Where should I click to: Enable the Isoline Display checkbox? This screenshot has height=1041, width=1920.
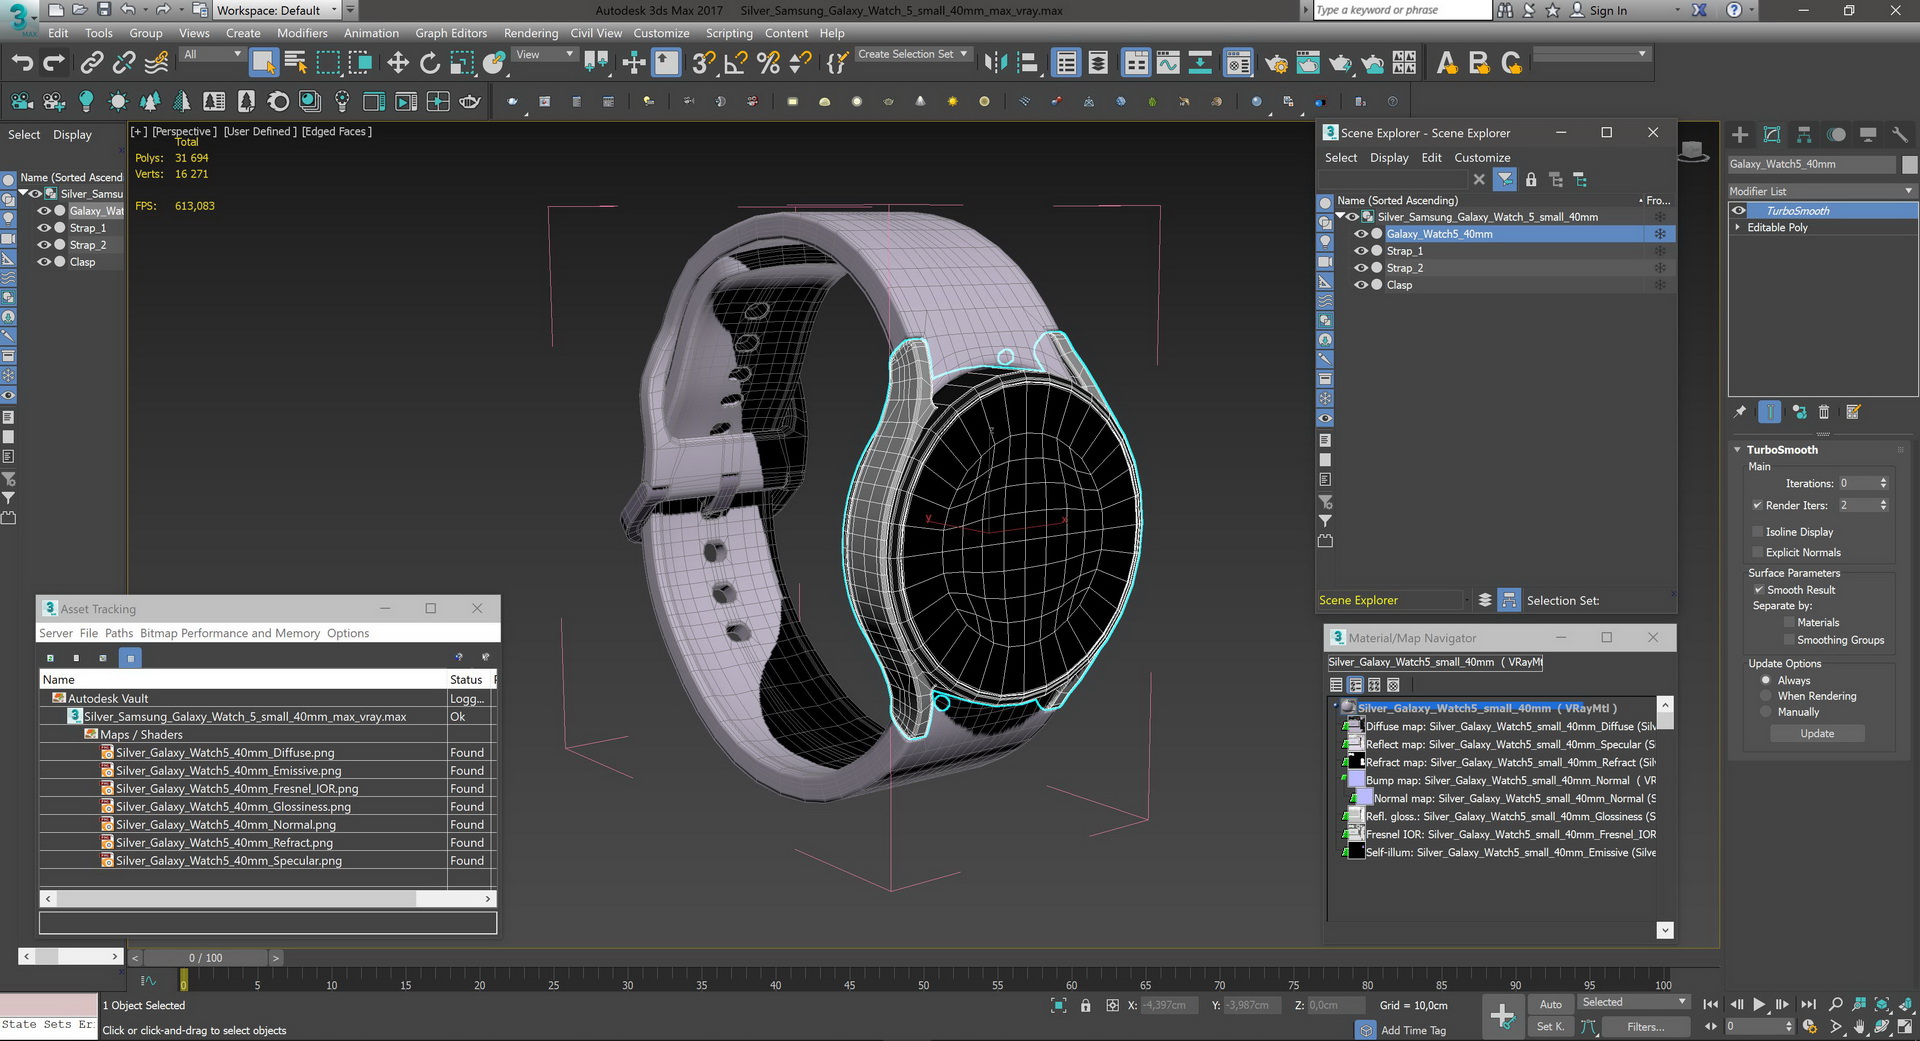tap(1757, 532)
